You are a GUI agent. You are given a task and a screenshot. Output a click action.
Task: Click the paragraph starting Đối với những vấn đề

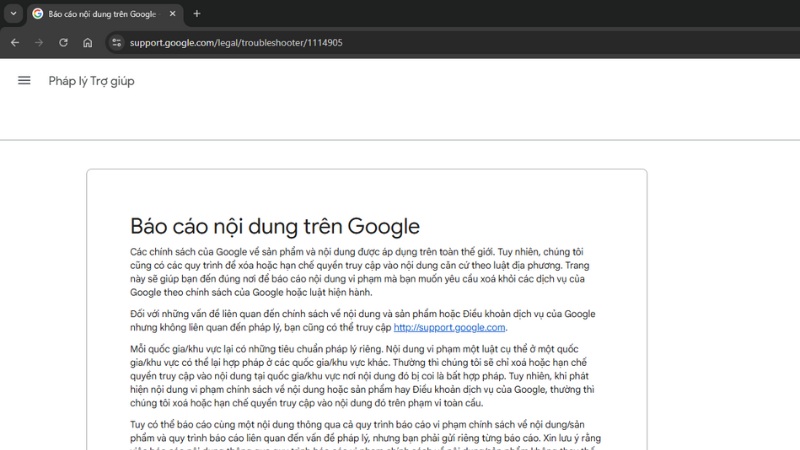[x=362, y=320]
